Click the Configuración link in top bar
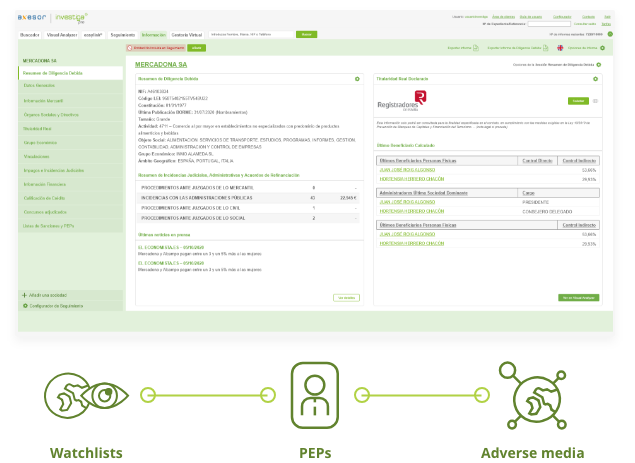Viewport: 635px width, 463px height. coord(562,17)
